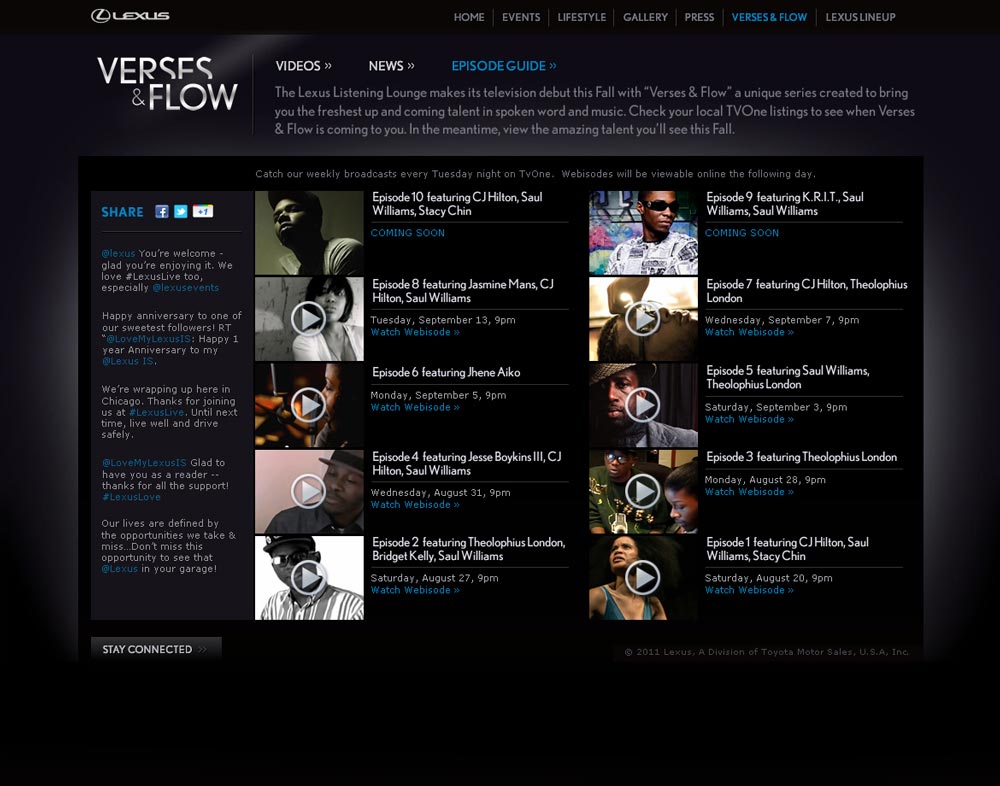Click @LoveMyLexusIS starting 'Glad to have' tweet

click(x=144, y=463)
